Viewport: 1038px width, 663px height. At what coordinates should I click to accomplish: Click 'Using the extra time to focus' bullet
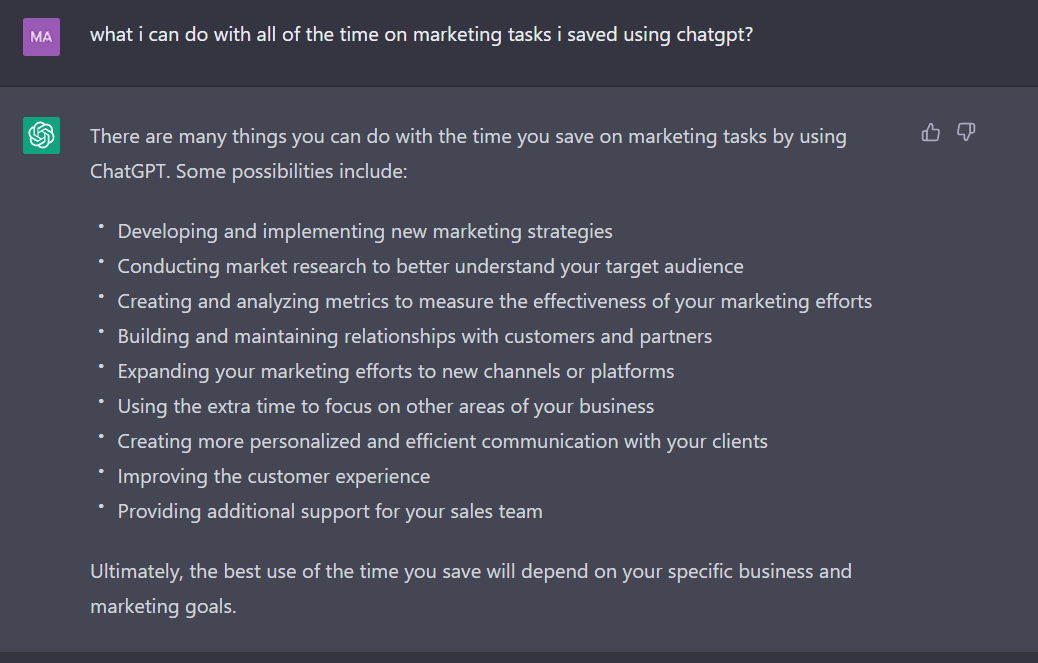pyautogui.click(x=385, y=406)
